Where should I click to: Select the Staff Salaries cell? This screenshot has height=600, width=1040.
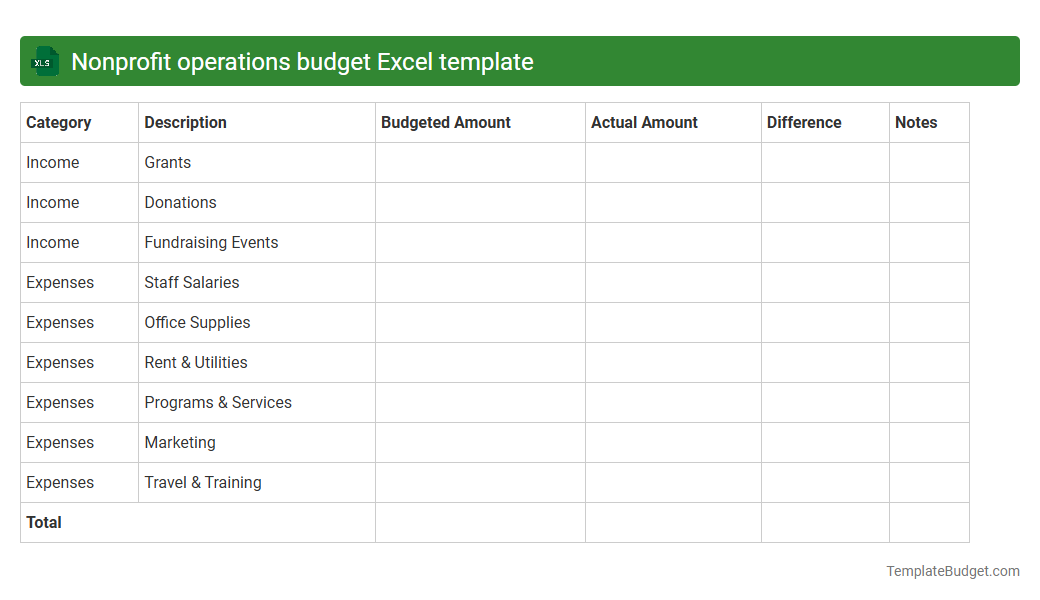pyautogui.click(x=192, y=282)
